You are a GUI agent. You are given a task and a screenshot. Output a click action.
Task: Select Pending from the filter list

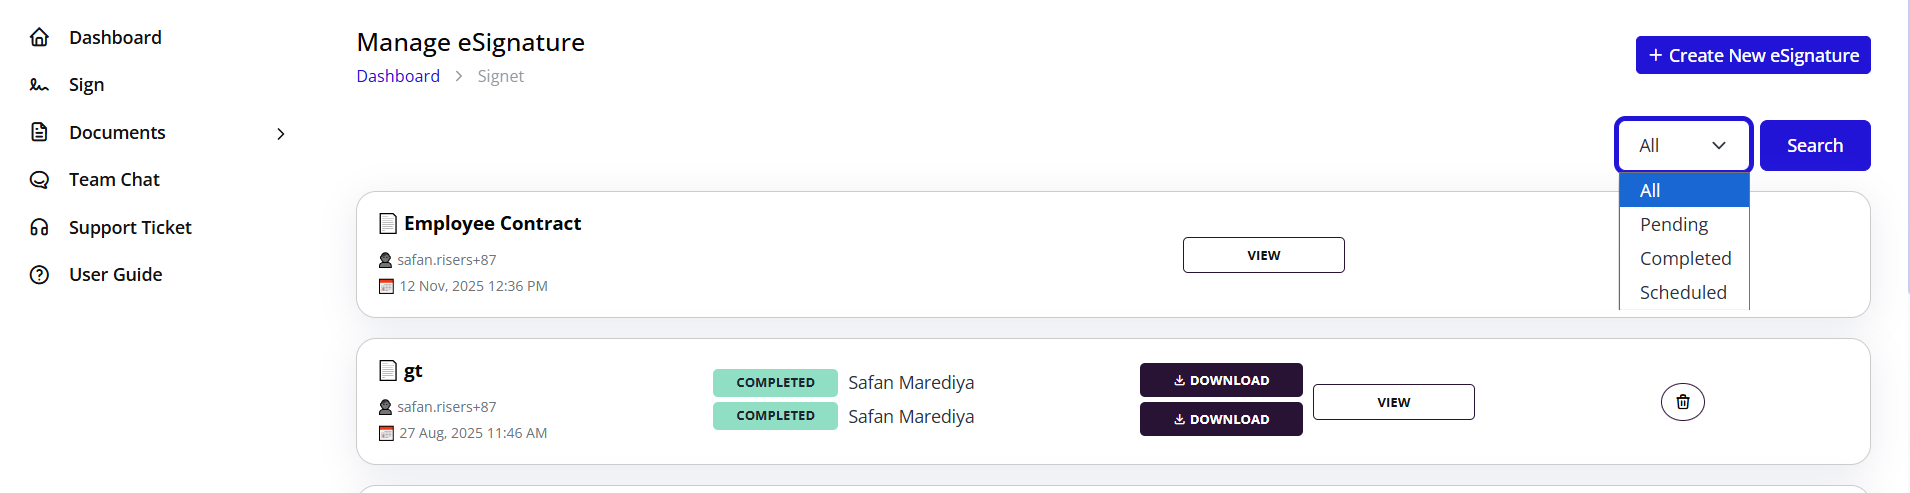click(1674, 225)
